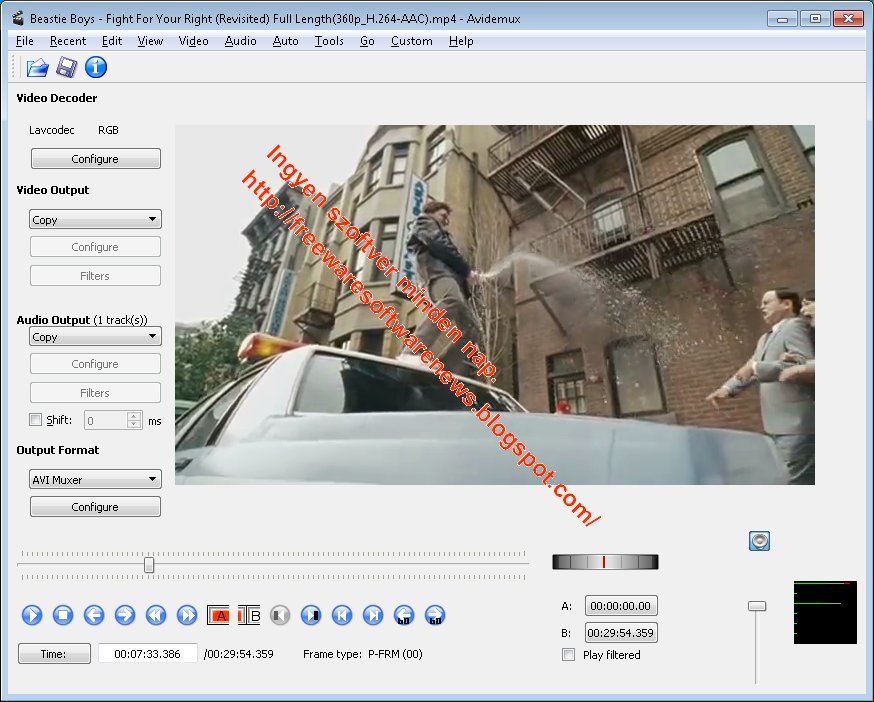This screenshot has width=874, height=702.
Task: Set selection marker A
Action: (218, 616)
